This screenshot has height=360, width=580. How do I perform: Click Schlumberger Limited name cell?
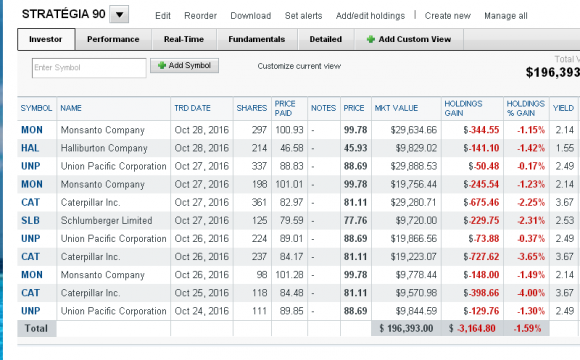coord(107,221)
